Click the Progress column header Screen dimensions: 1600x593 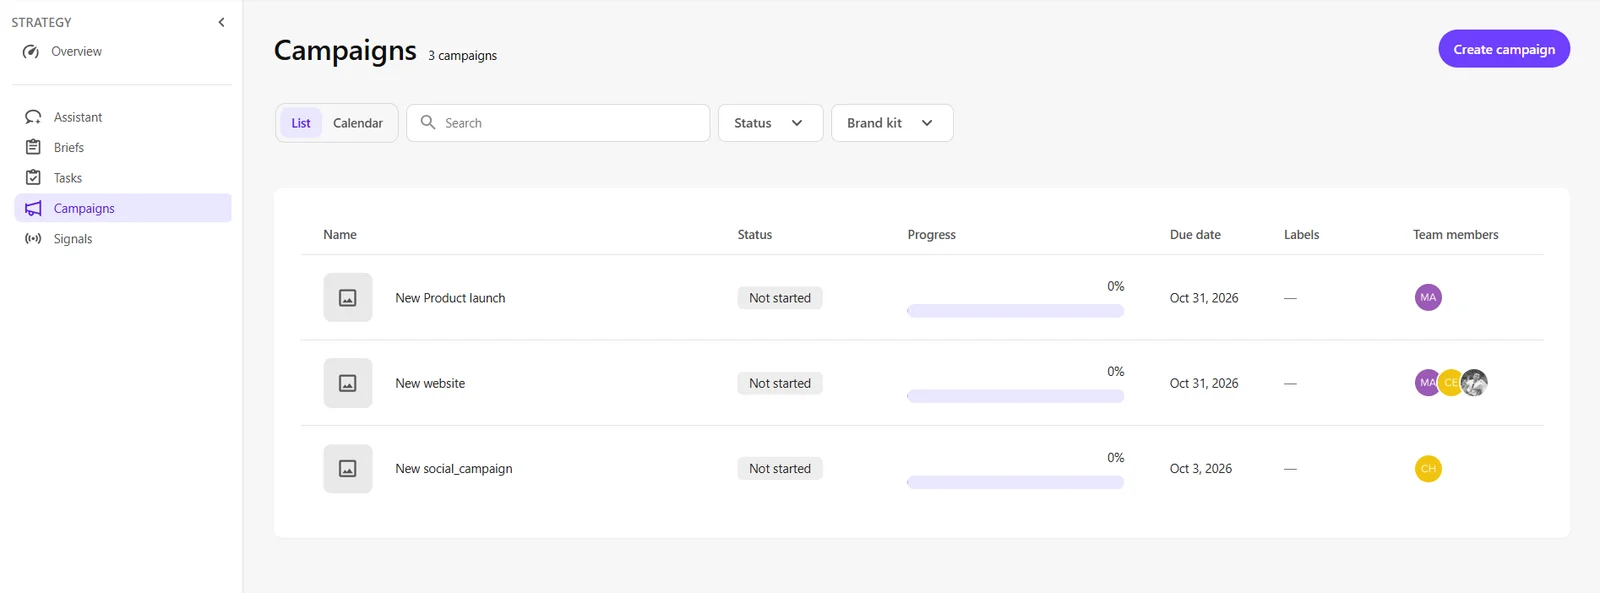tap(932, 235)
